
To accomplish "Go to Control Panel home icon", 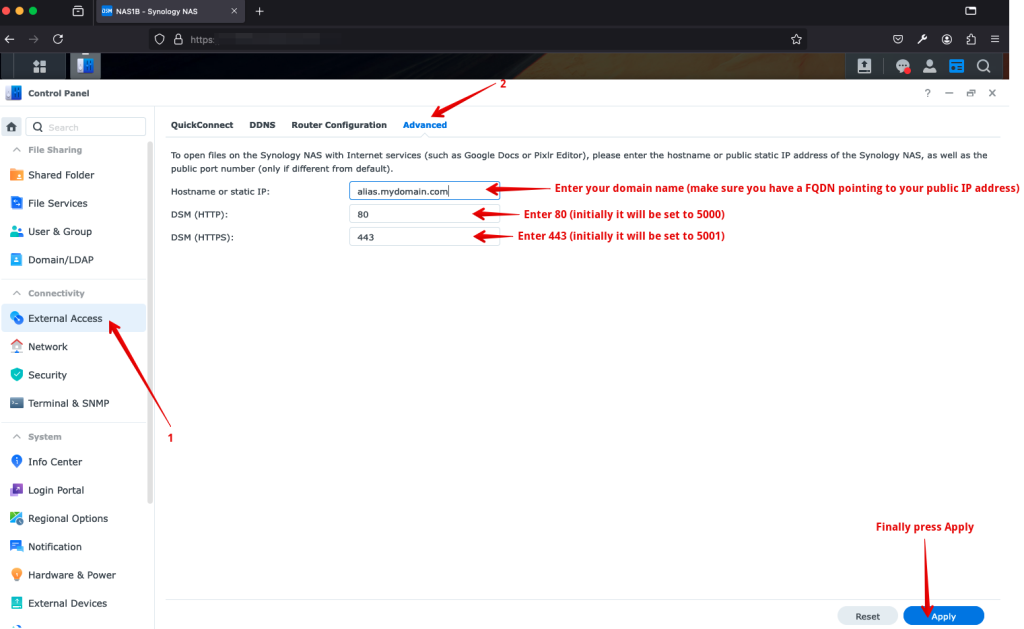I will point(12,127).
